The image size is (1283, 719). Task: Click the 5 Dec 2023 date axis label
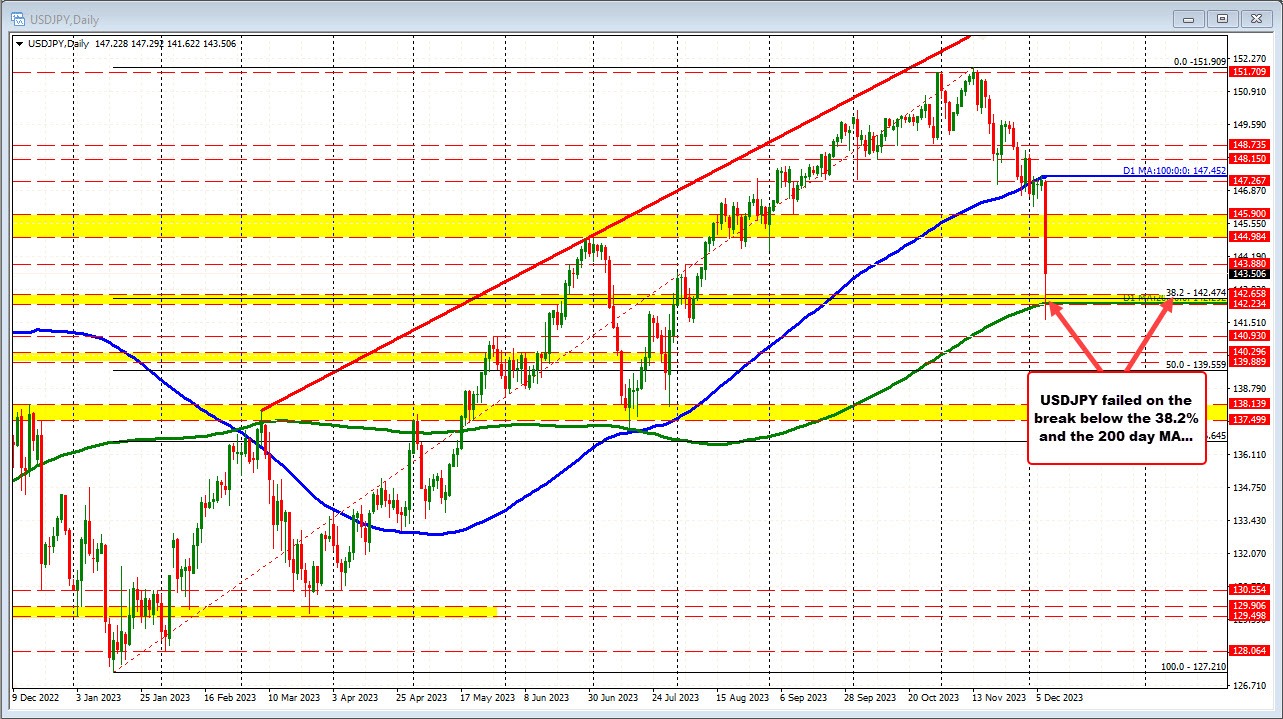(1060, 698)
